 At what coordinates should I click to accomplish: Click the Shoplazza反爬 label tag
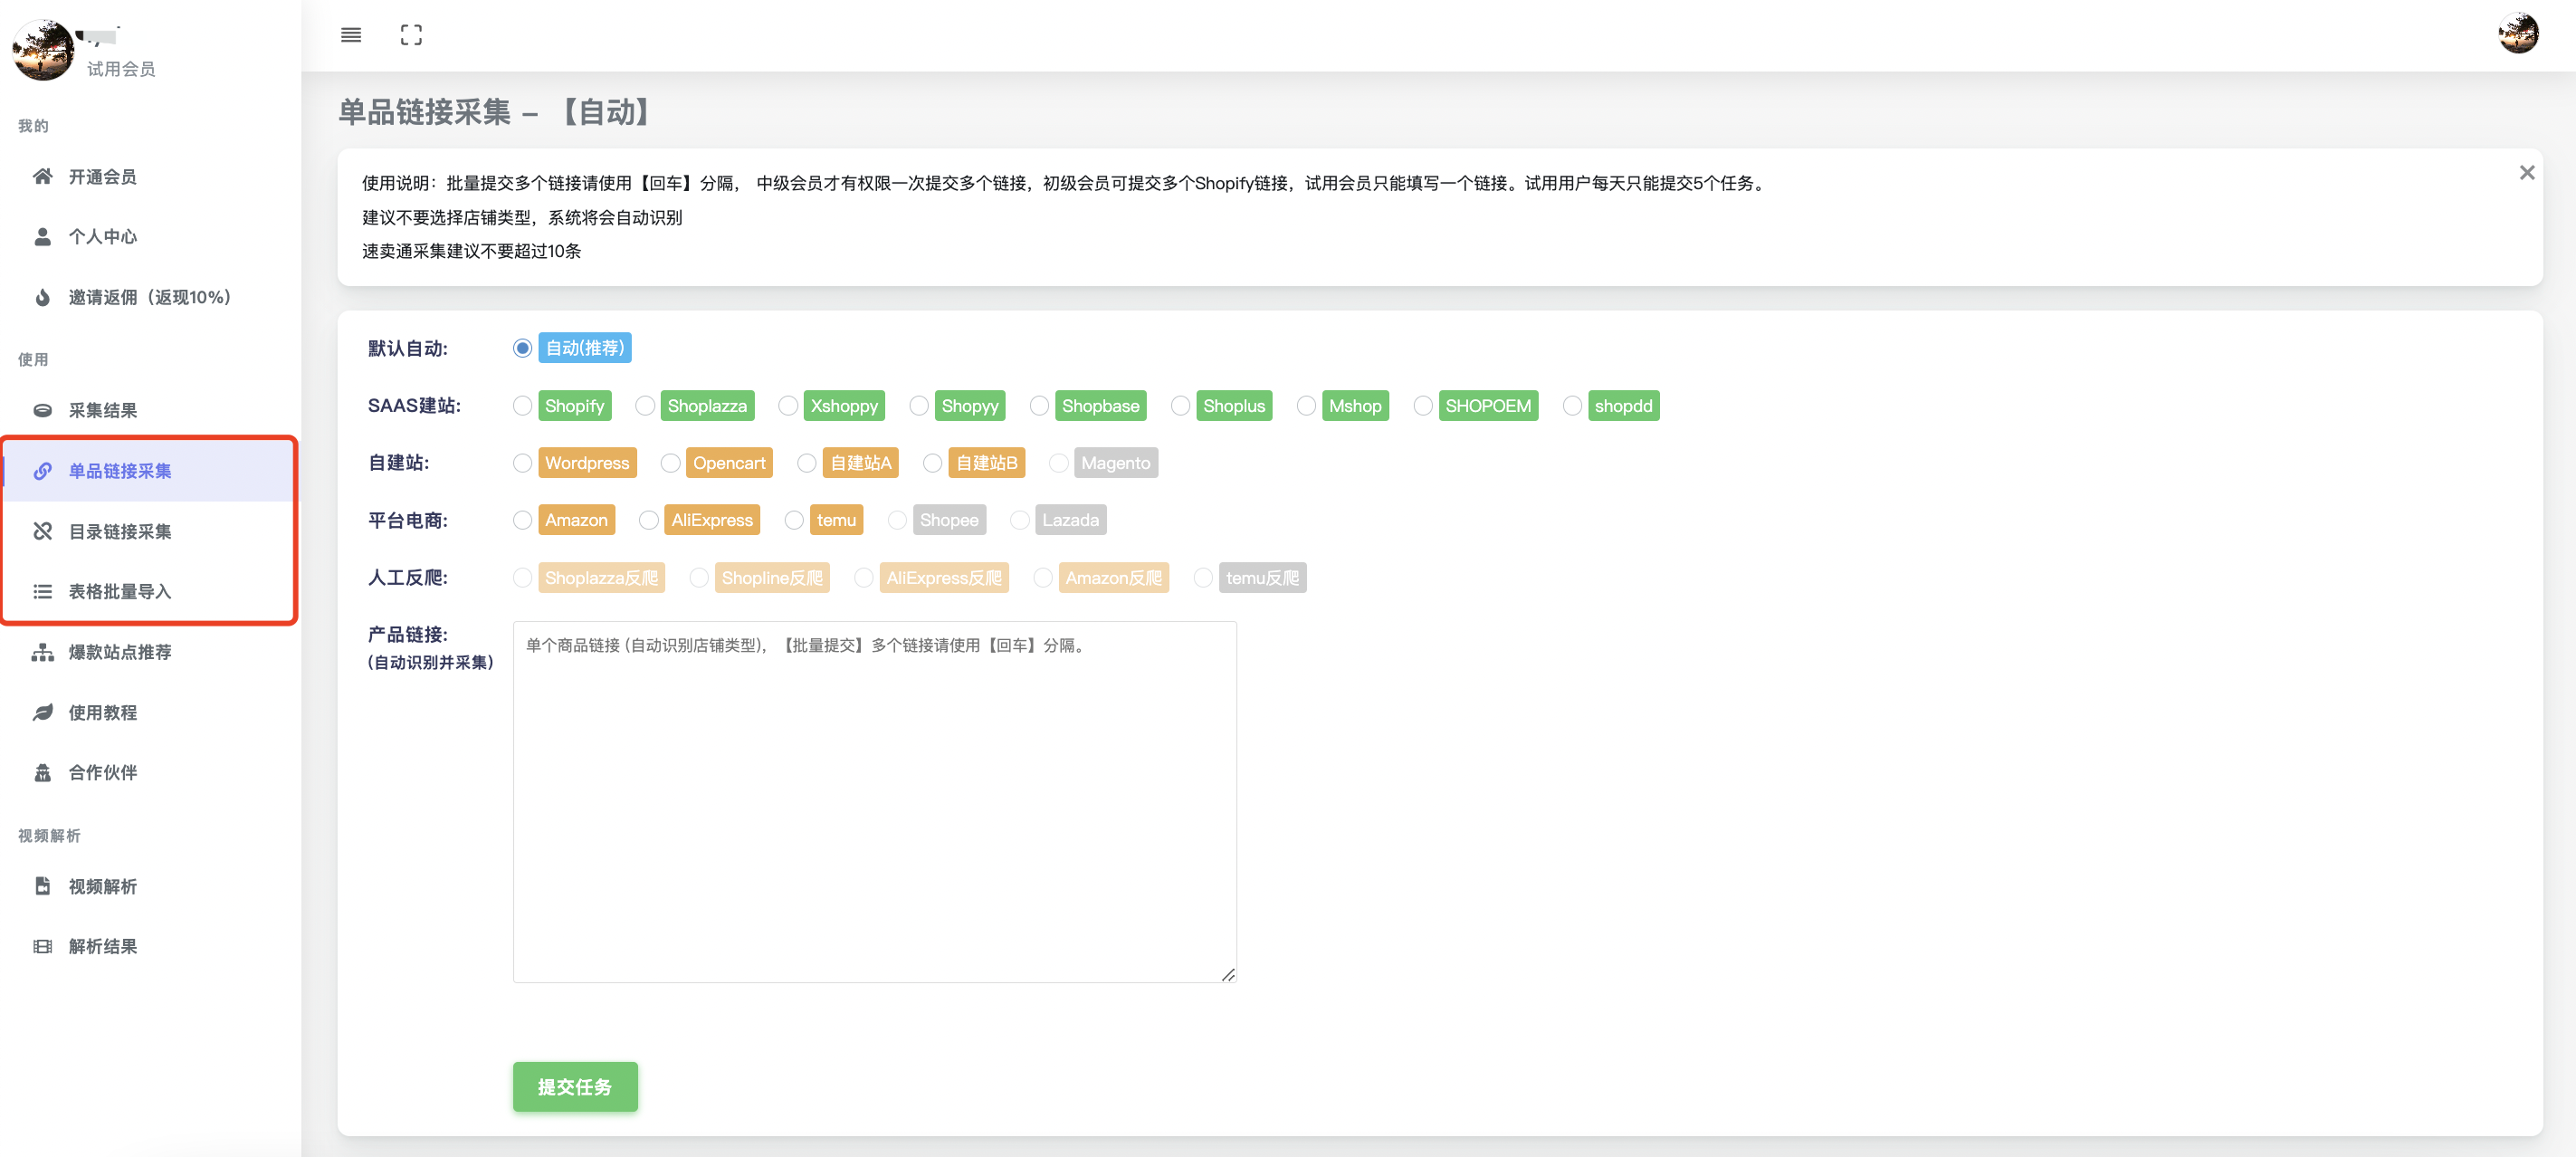coord(601,578)
